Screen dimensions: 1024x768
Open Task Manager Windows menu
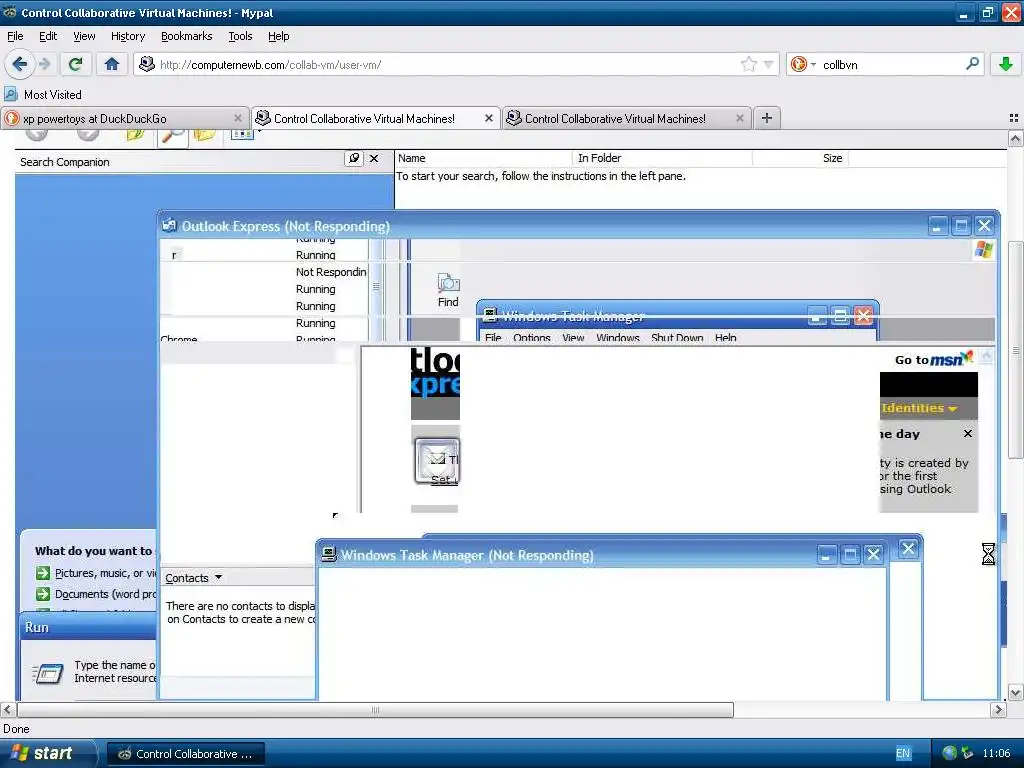point(618,337)
